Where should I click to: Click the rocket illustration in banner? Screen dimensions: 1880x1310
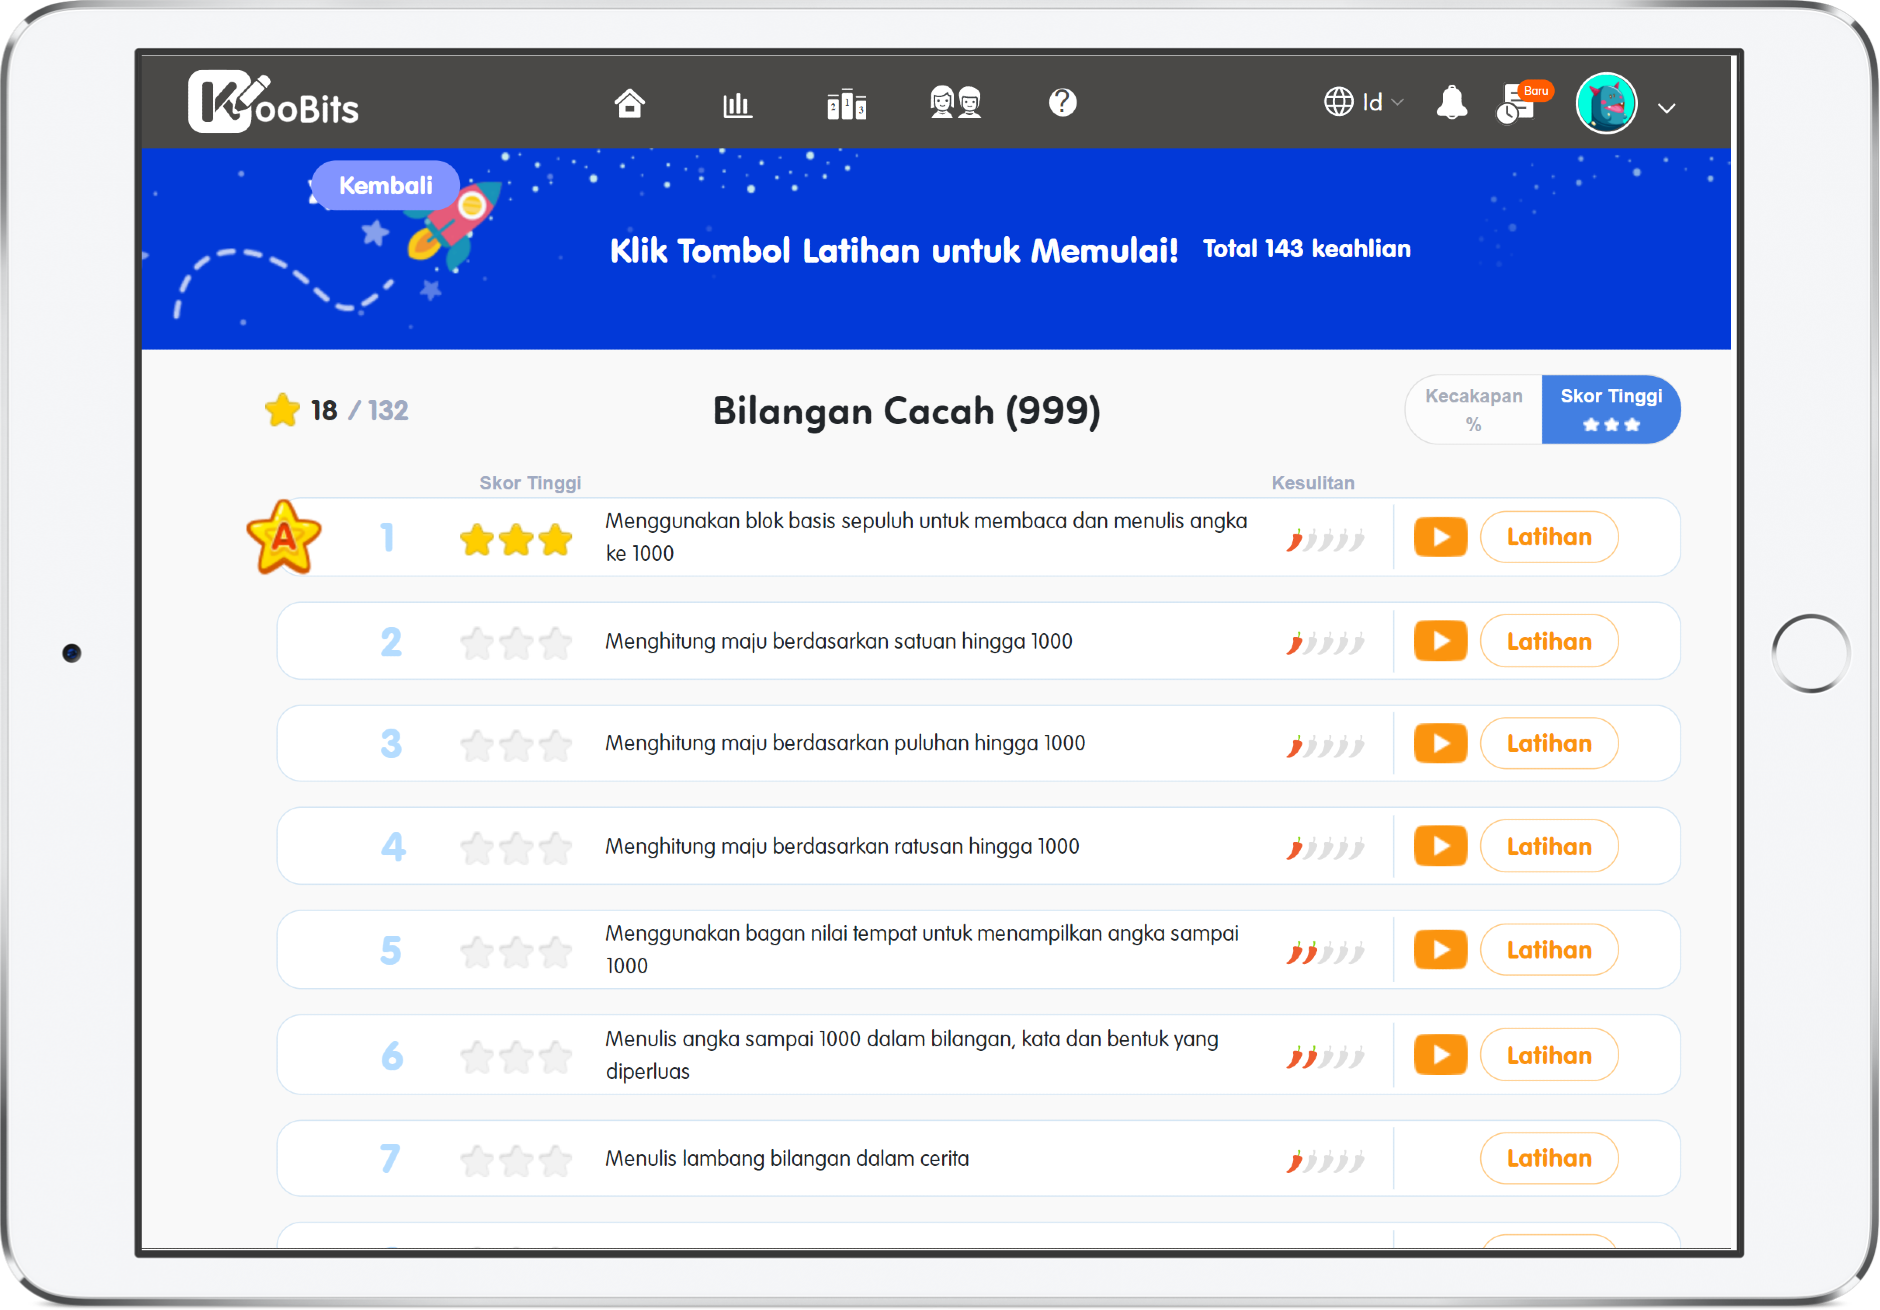click(453, 226)
